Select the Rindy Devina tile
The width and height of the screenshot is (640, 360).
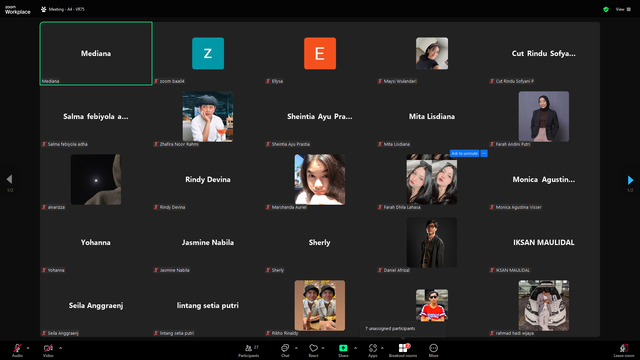coord(208,180)
